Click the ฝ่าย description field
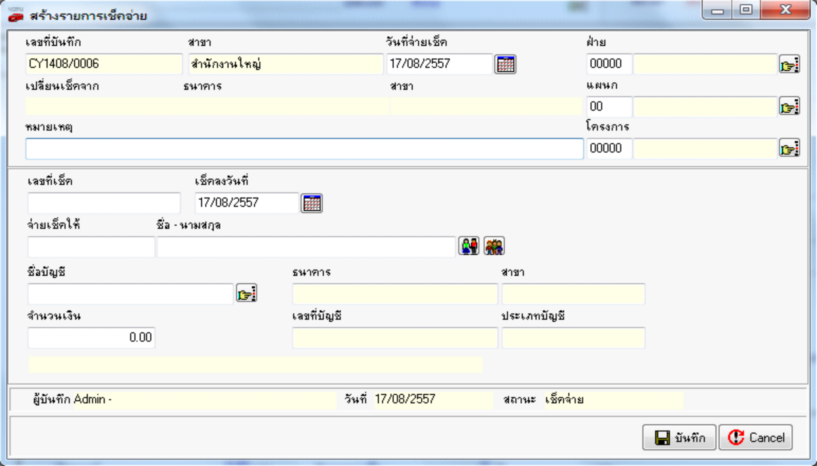 [x=705, y=64]
